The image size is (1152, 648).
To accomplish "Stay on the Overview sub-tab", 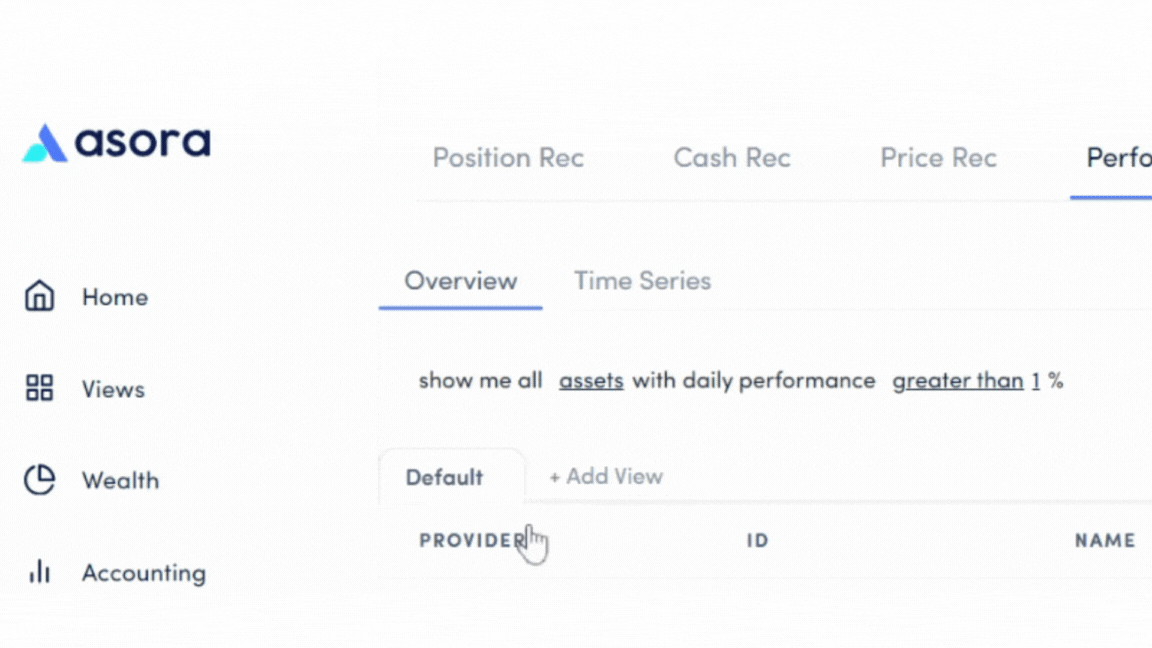I will [x=460, y=281].
